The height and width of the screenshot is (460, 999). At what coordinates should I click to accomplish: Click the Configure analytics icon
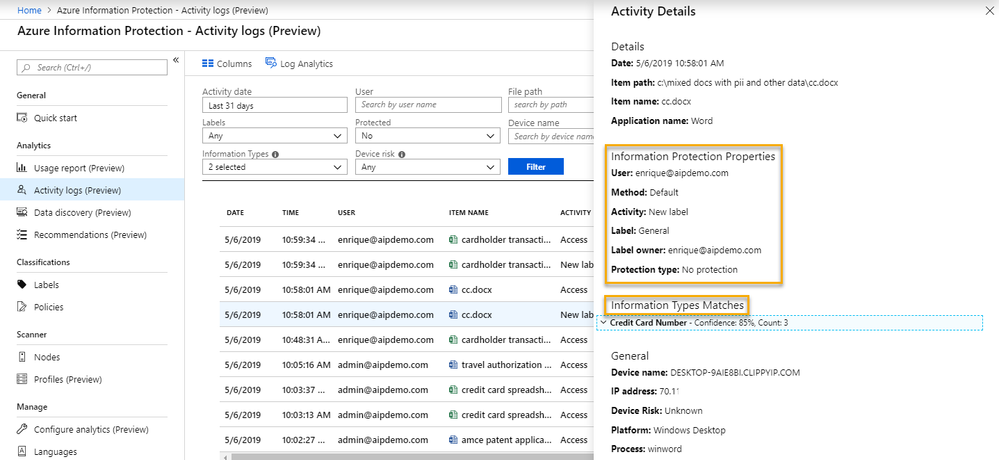[24, 429]
